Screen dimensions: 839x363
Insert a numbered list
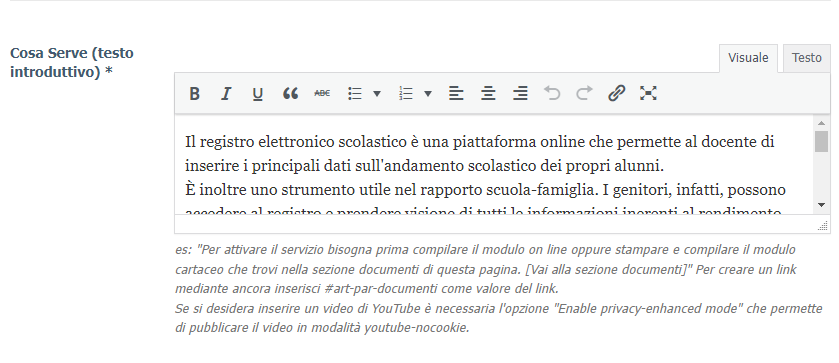[x=407, y=94]
